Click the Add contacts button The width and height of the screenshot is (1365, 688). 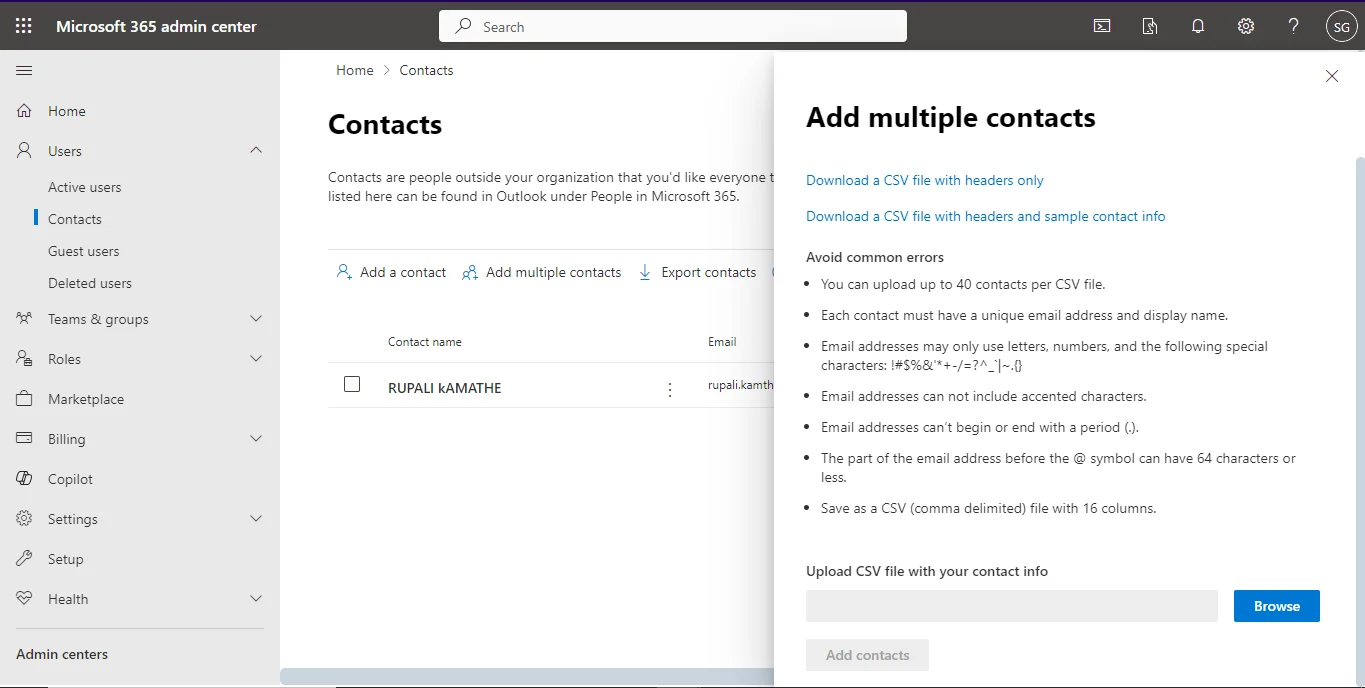(x=868, y=655)
